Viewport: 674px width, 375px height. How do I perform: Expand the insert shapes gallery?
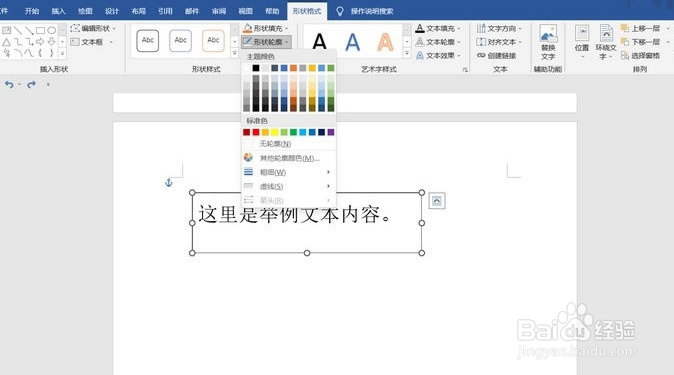(x=62, y=53)
